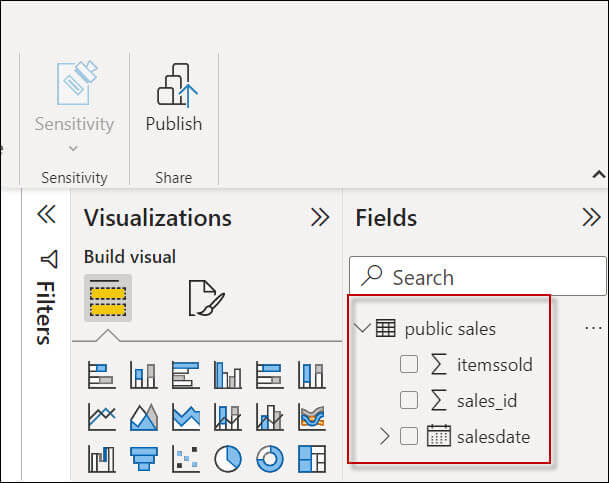Insert a funnel chart visual
The height and width of the screenshot is (483, 609).
[143, 458]
